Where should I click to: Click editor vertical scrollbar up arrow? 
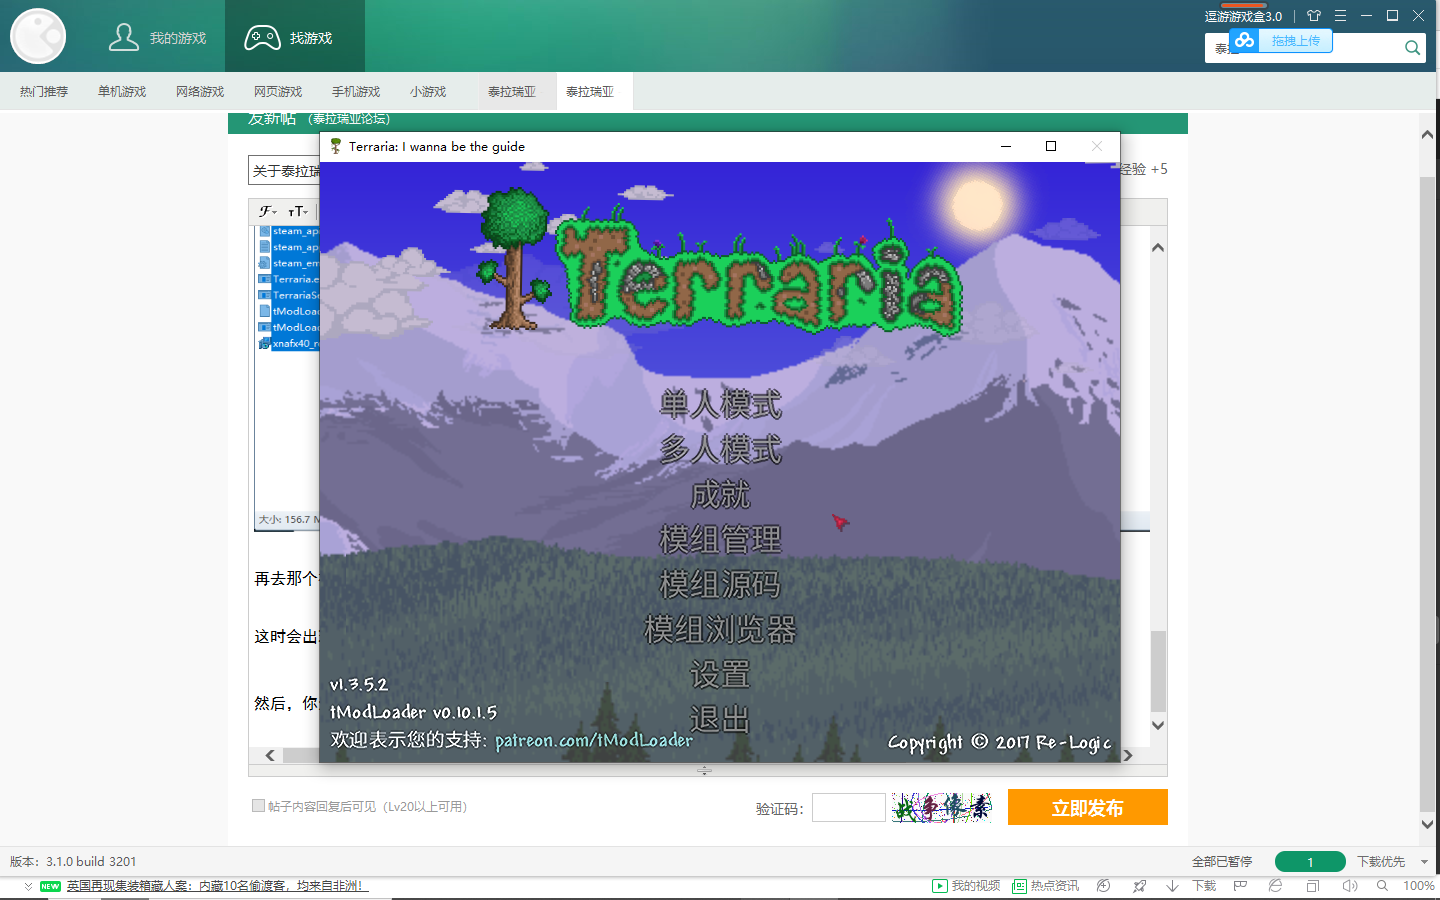[1158, 248]
